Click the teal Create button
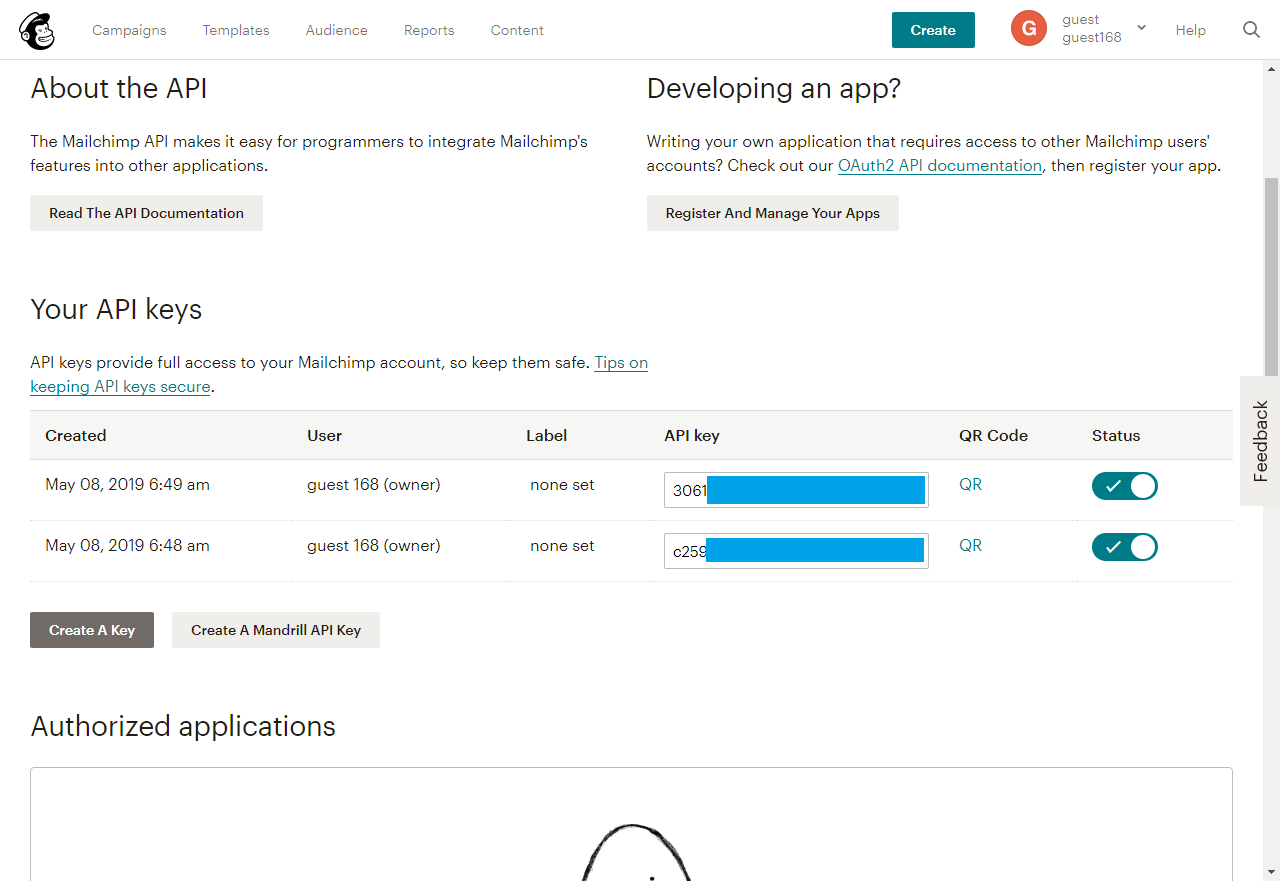The height and width of the screenshot is (881, 1280). tap(933, 30)
